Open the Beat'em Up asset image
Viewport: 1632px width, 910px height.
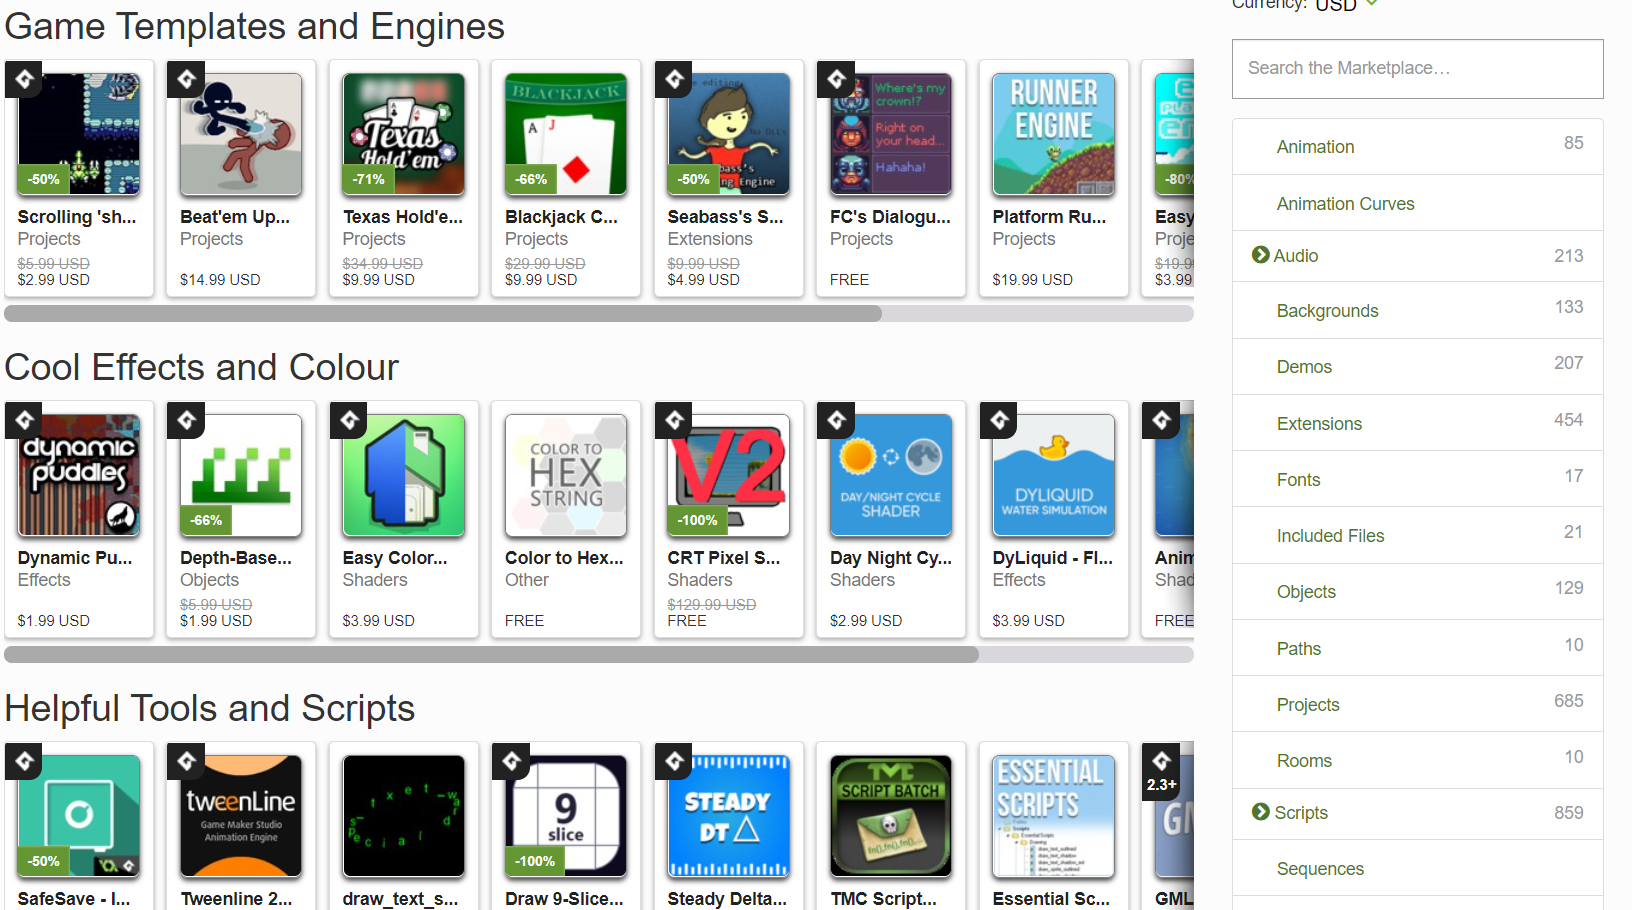click(x=241, y=134)
